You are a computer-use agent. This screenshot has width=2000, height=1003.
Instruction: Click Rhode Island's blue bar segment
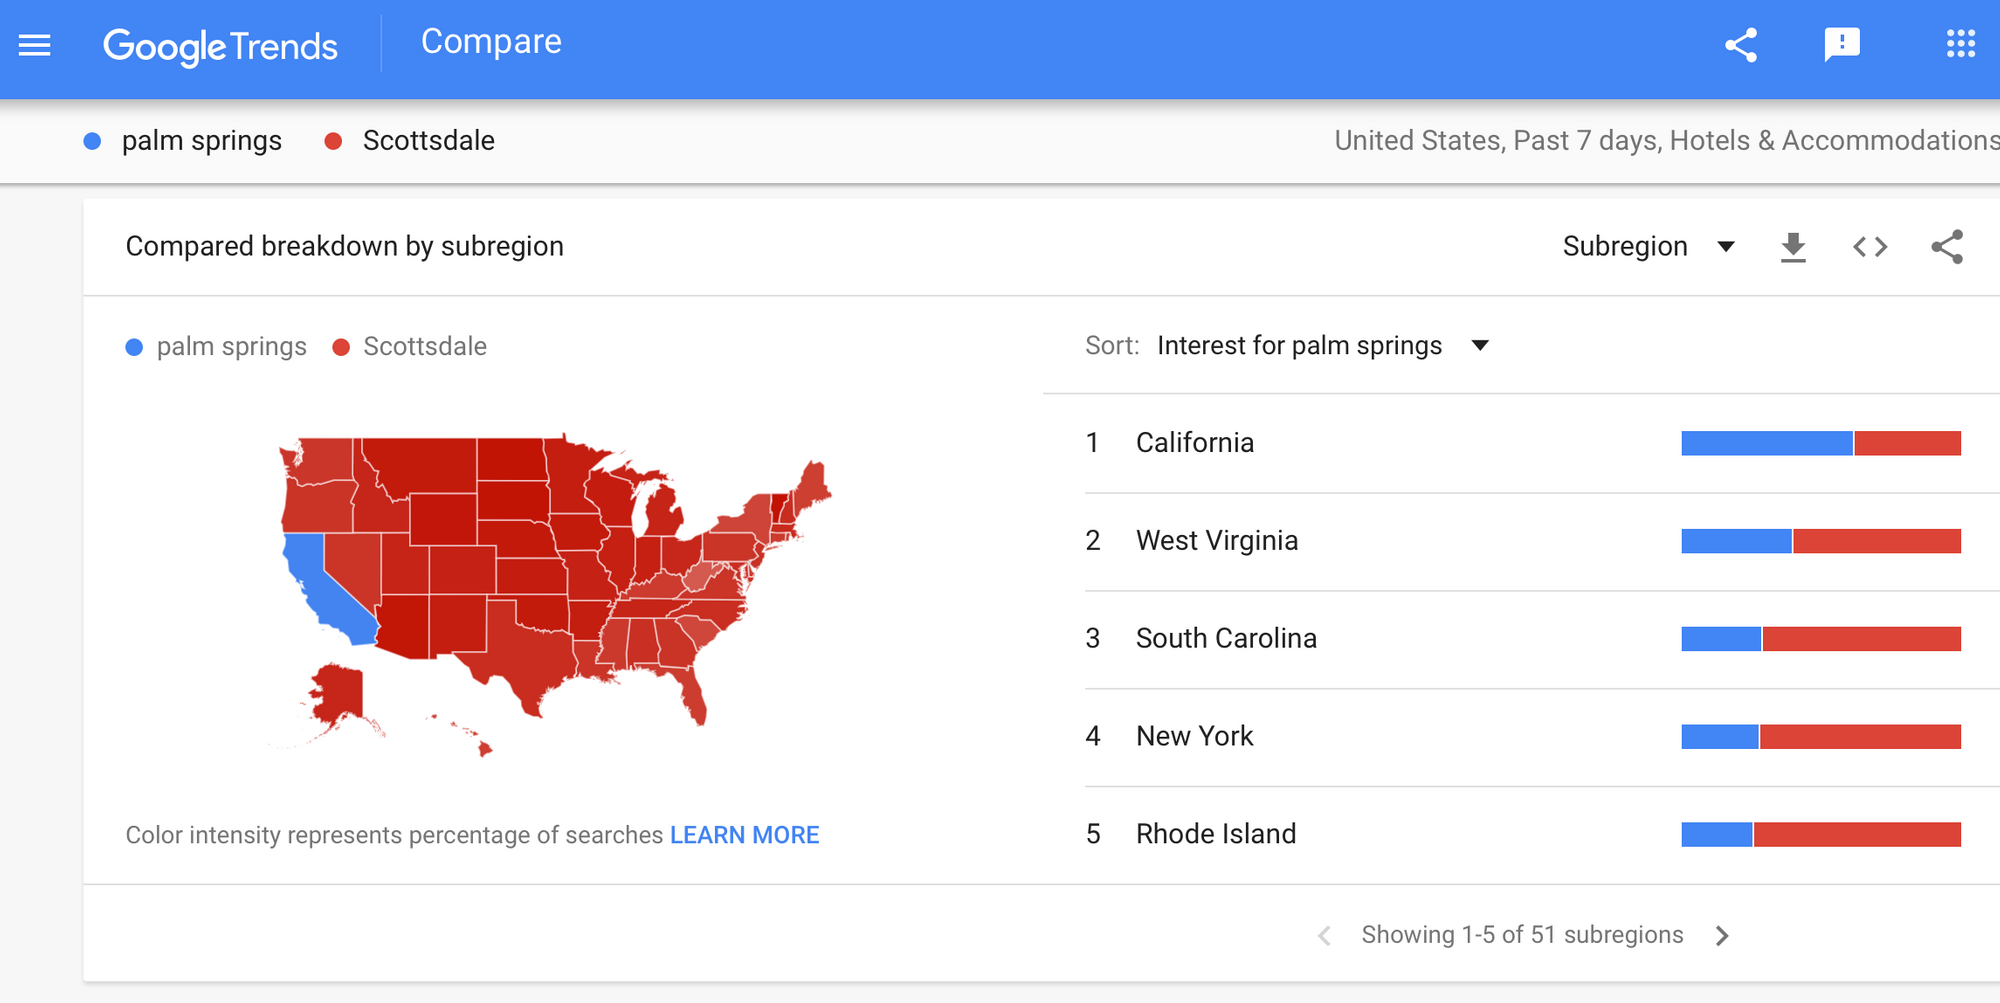coord(1716,834)
